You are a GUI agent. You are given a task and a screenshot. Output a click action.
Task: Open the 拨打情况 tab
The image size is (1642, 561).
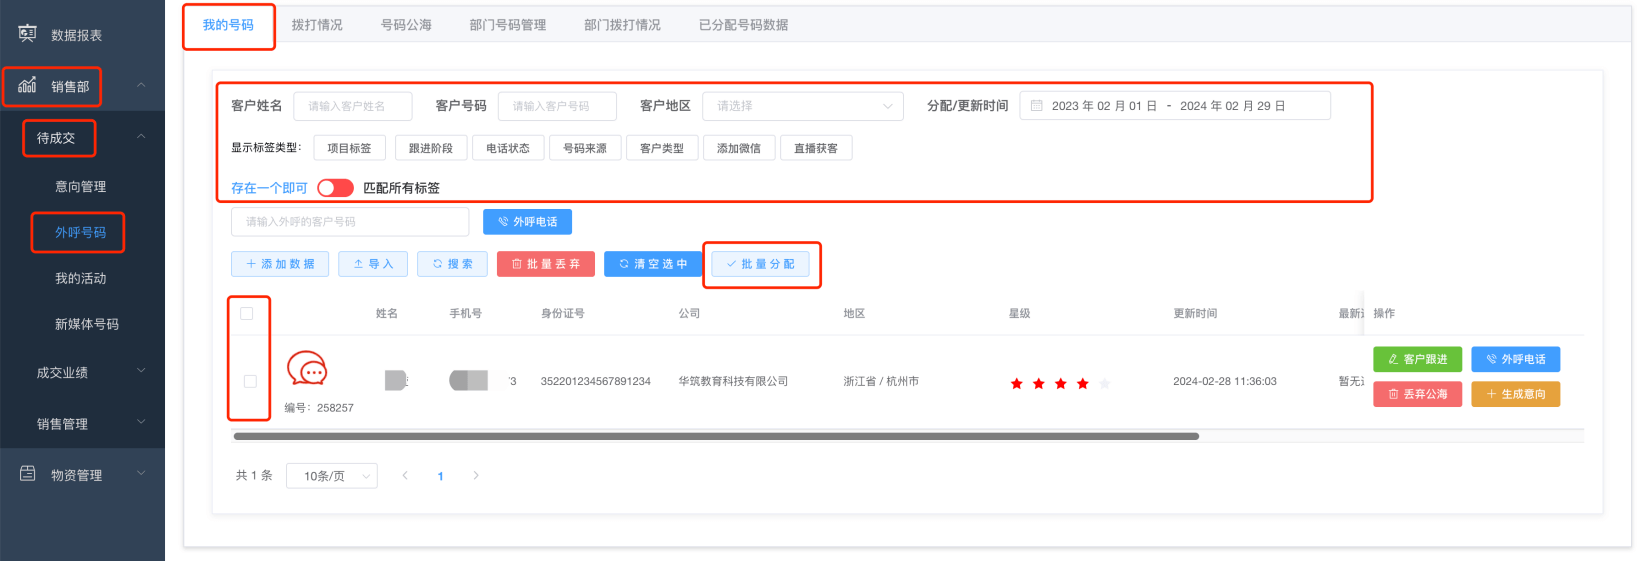coord(317,25)
